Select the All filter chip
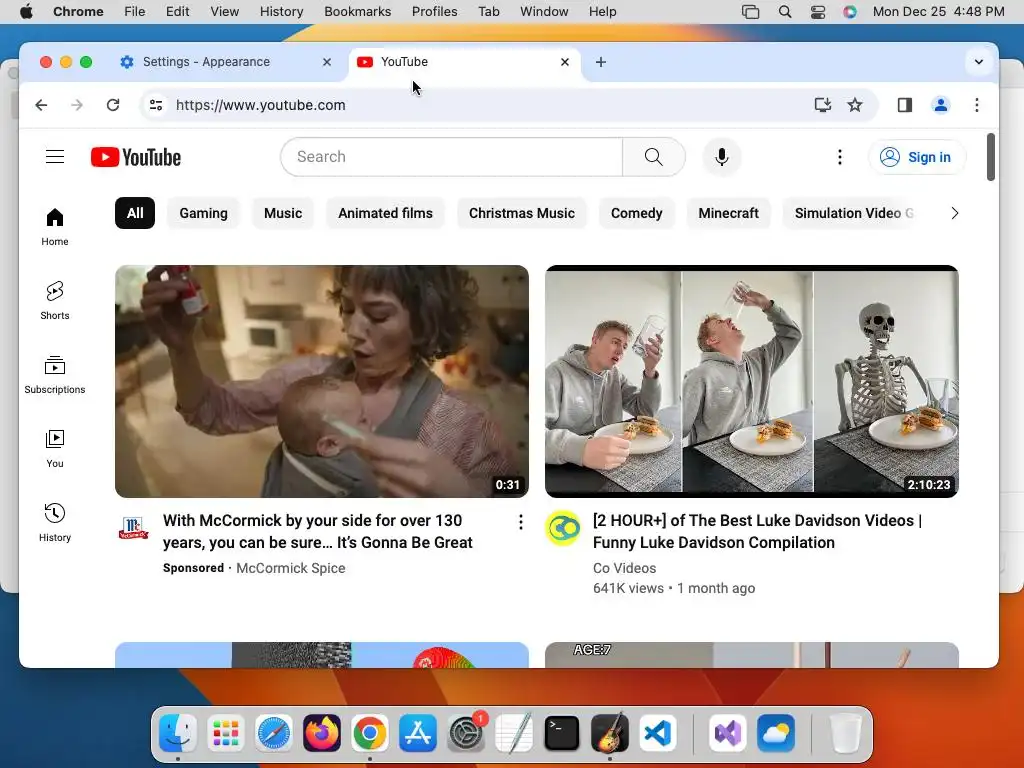Viewport: 1024px width, 768px height. [135, 213]
